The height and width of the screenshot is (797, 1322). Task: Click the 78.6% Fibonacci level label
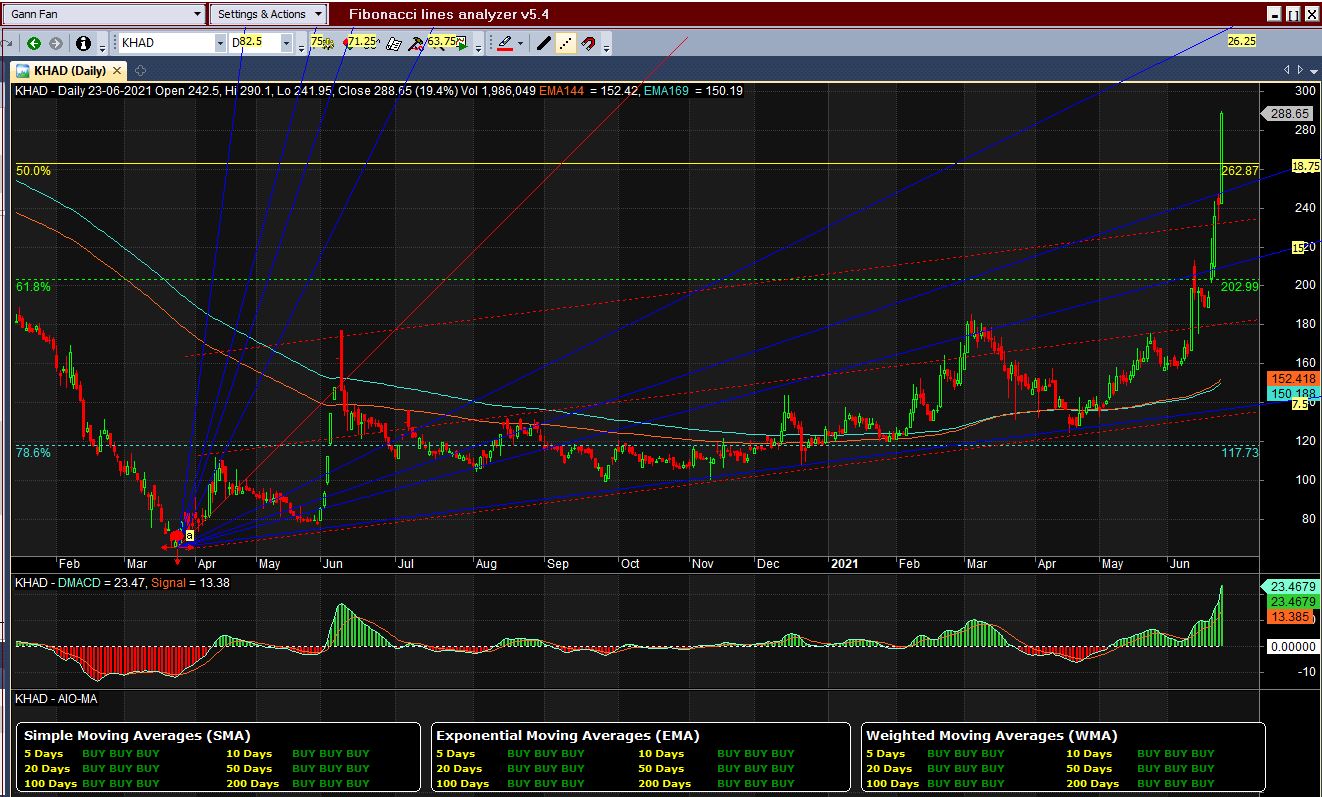tap(34, 452)
